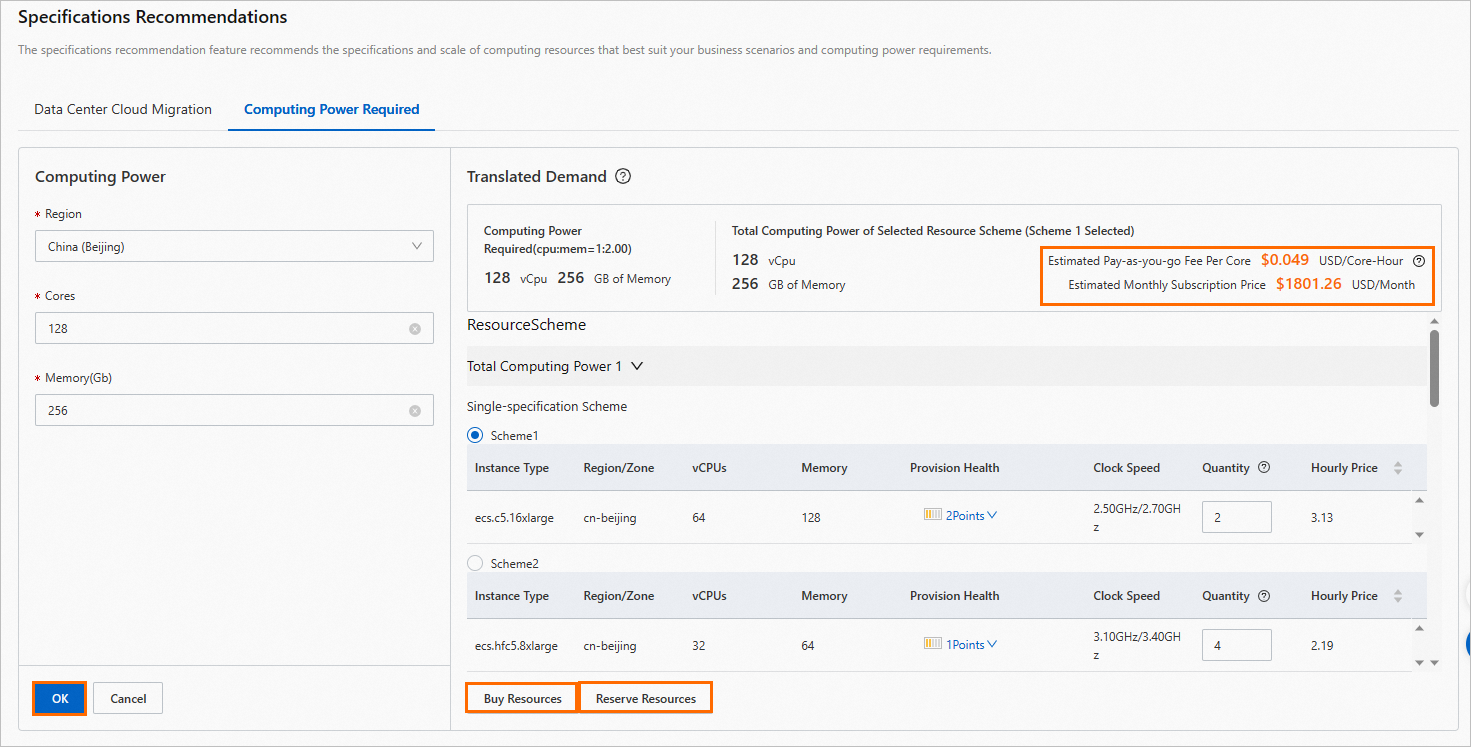
Task: Collapse the Total Computing Power 1 section
Action: (637, 367)
